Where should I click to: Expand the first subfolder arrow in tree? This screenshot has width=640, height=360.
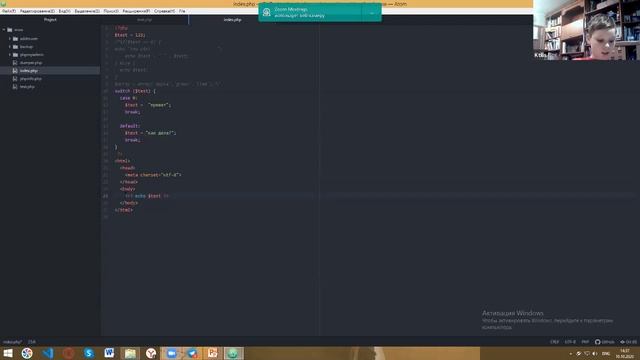[x=10, y=38]
